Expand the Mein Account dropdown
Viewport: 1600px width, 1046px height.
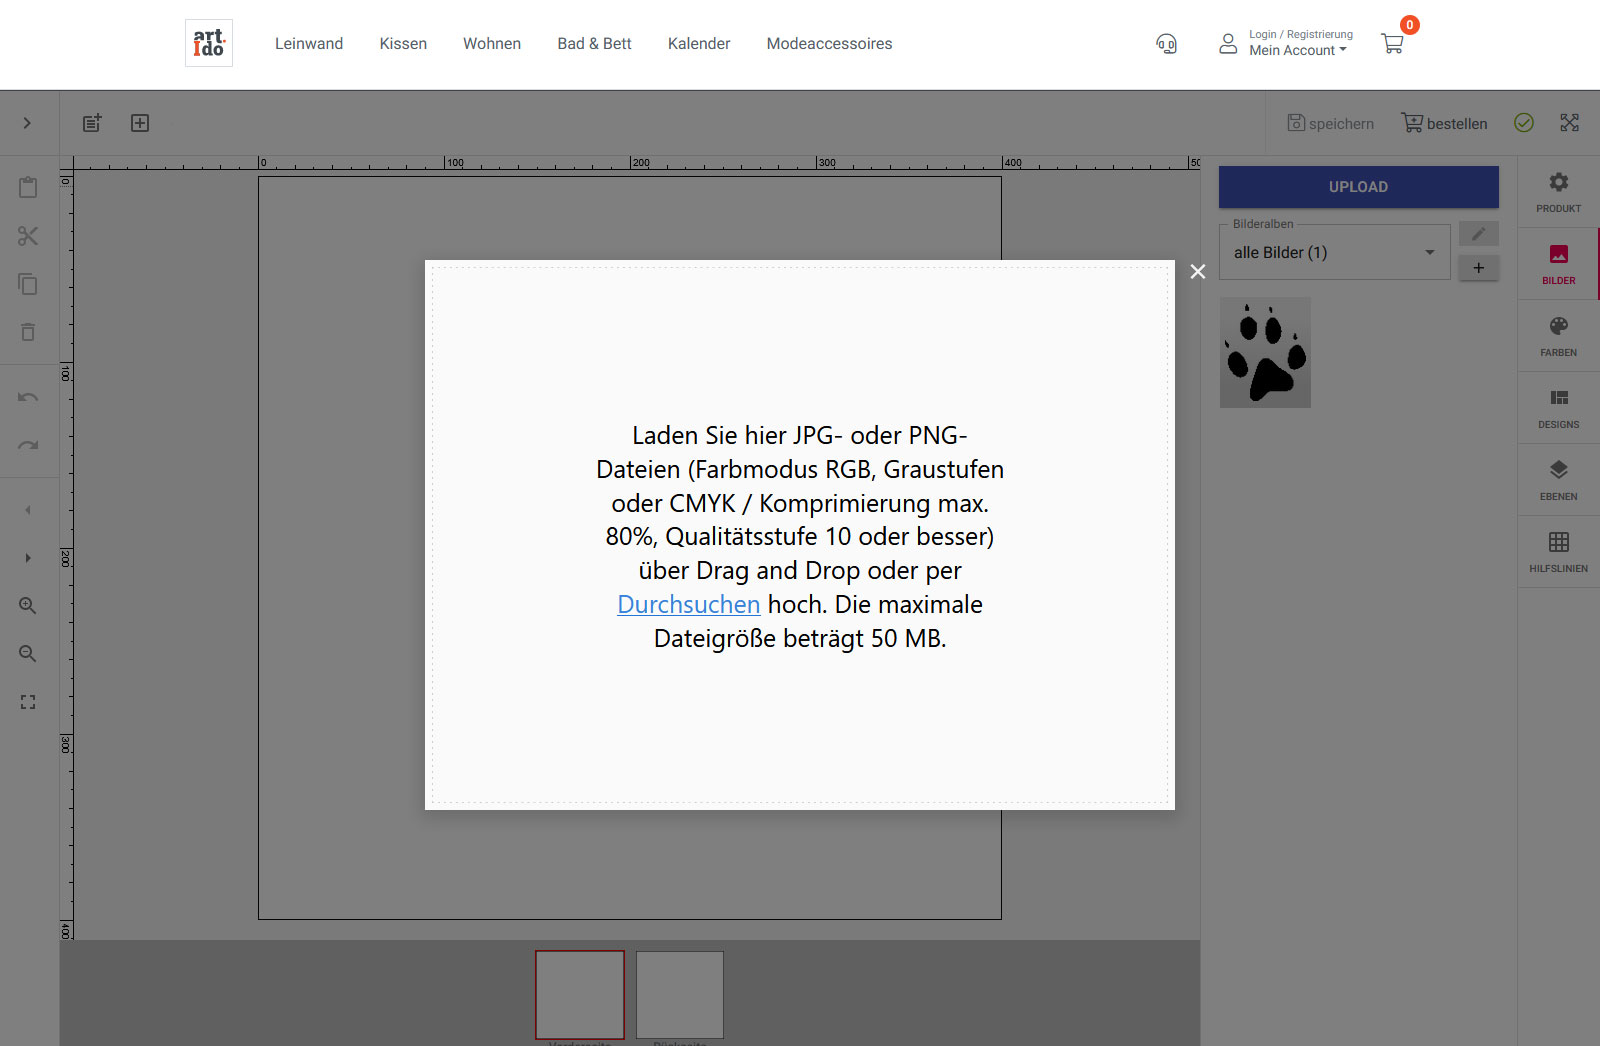click(x=1298, y=50)
